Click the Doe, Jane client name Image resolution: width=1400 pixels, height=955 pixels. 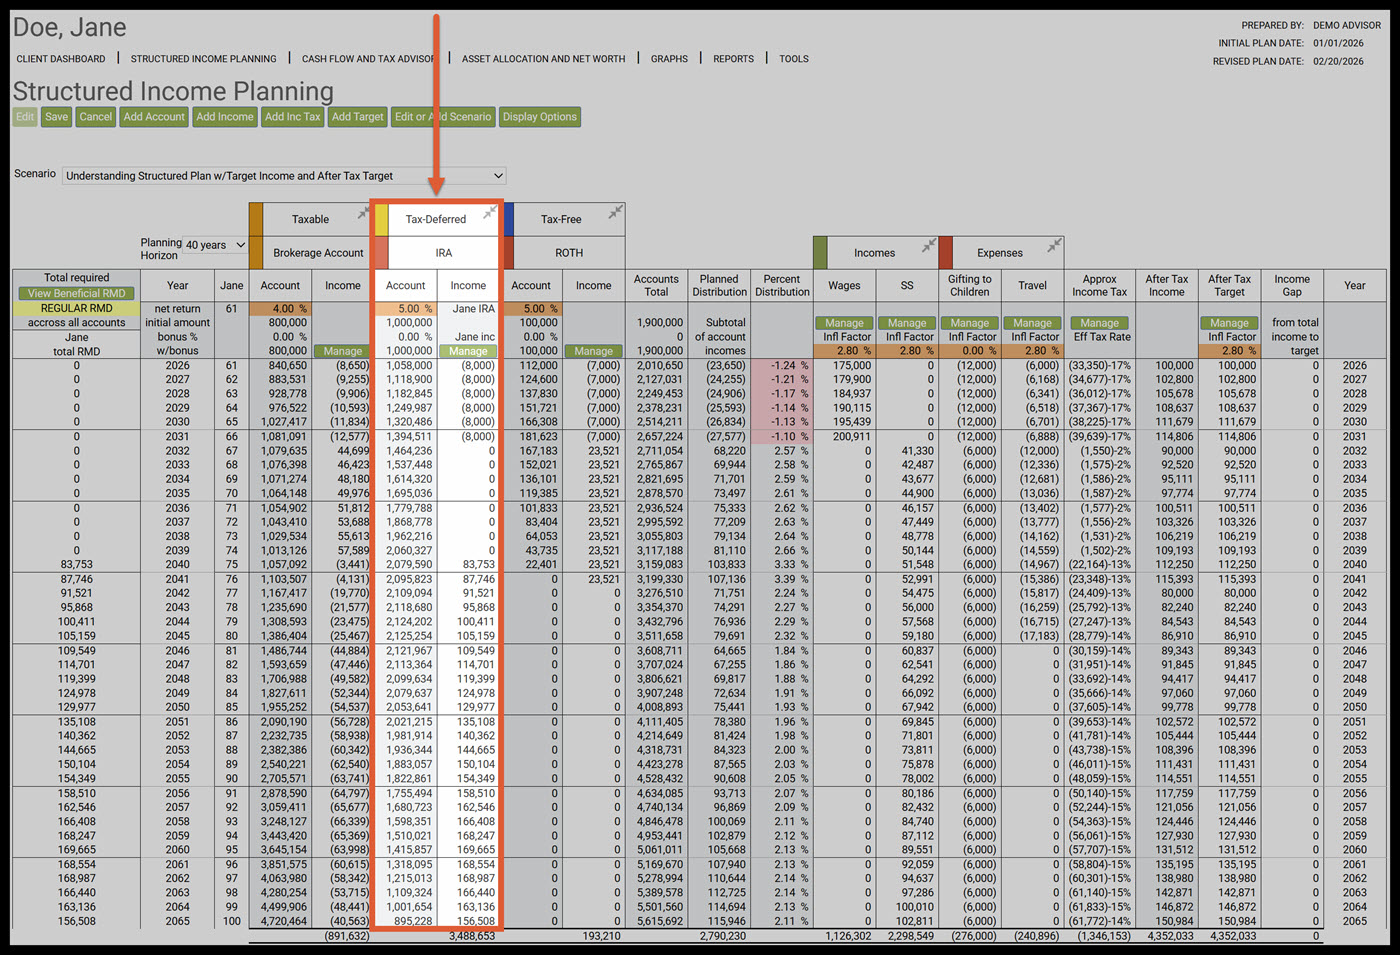point(70,28)
